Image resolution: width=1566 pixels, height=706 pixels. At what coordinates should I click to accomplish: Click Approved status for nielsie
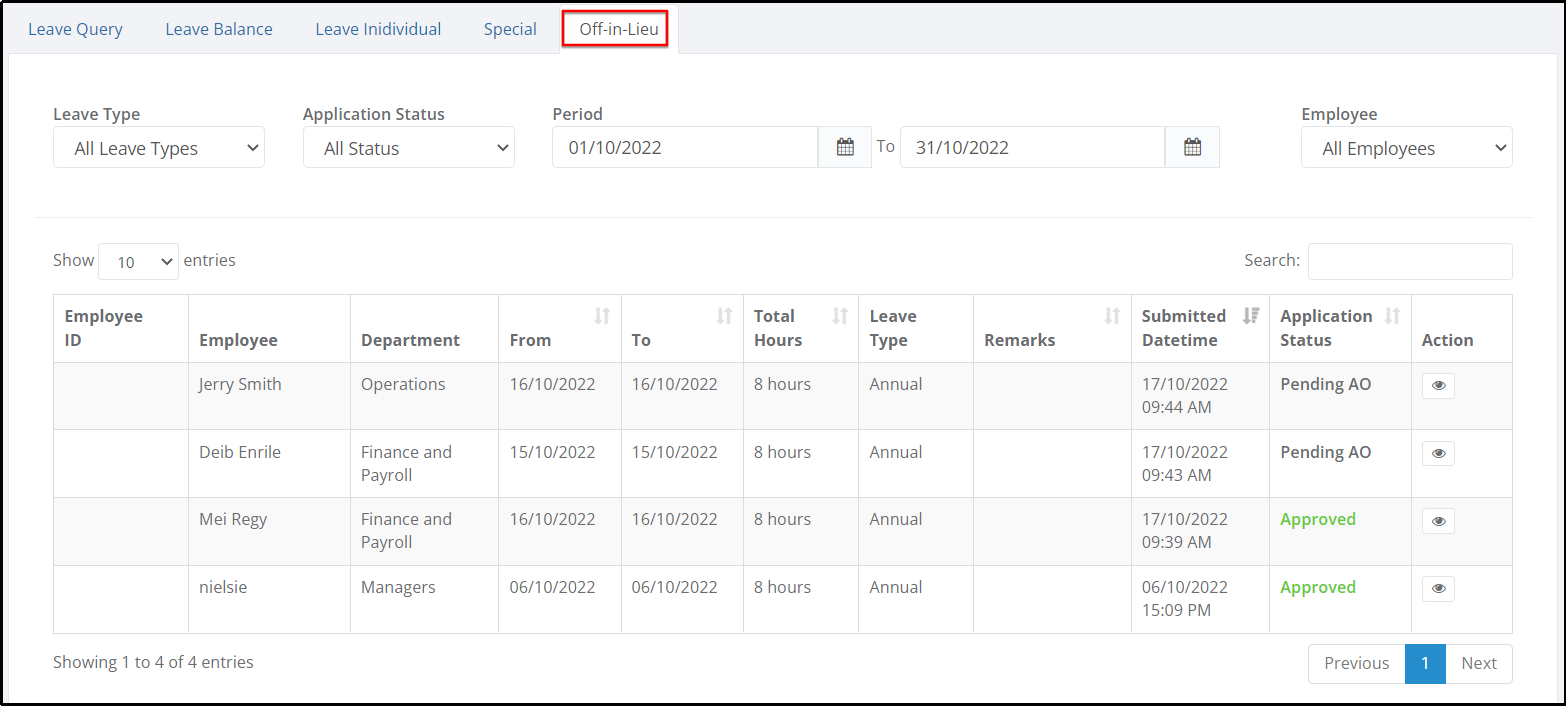[x=1318, y=587]
